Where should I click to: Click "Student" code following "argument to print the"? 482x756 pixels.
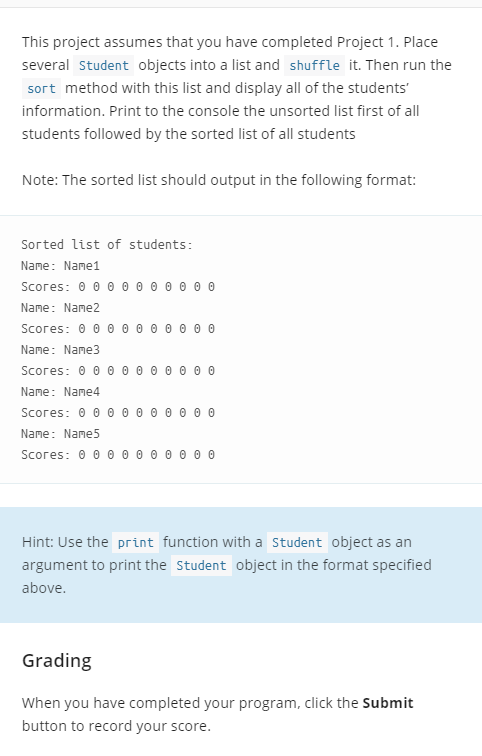point(201,566)
